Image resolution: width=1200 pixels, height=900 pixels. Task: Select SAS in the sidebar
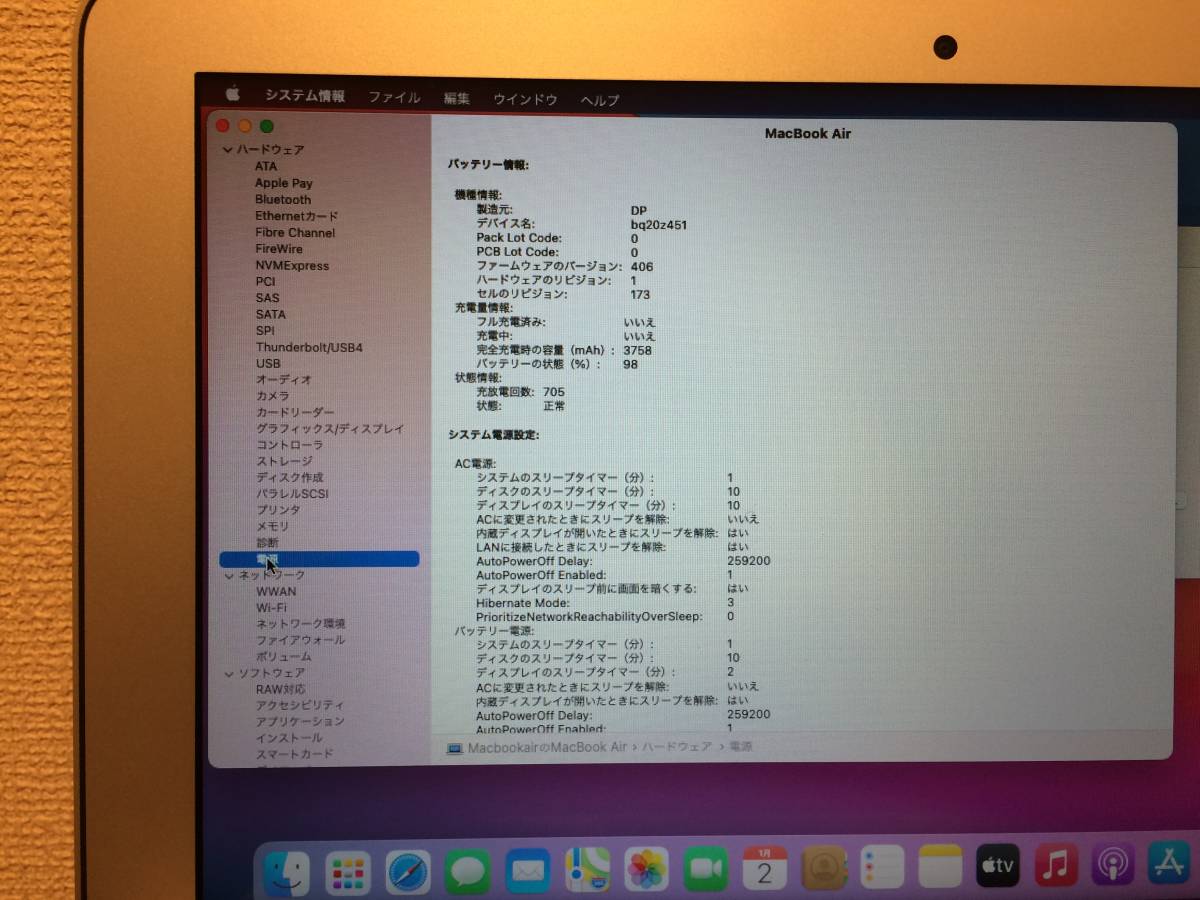267,297
